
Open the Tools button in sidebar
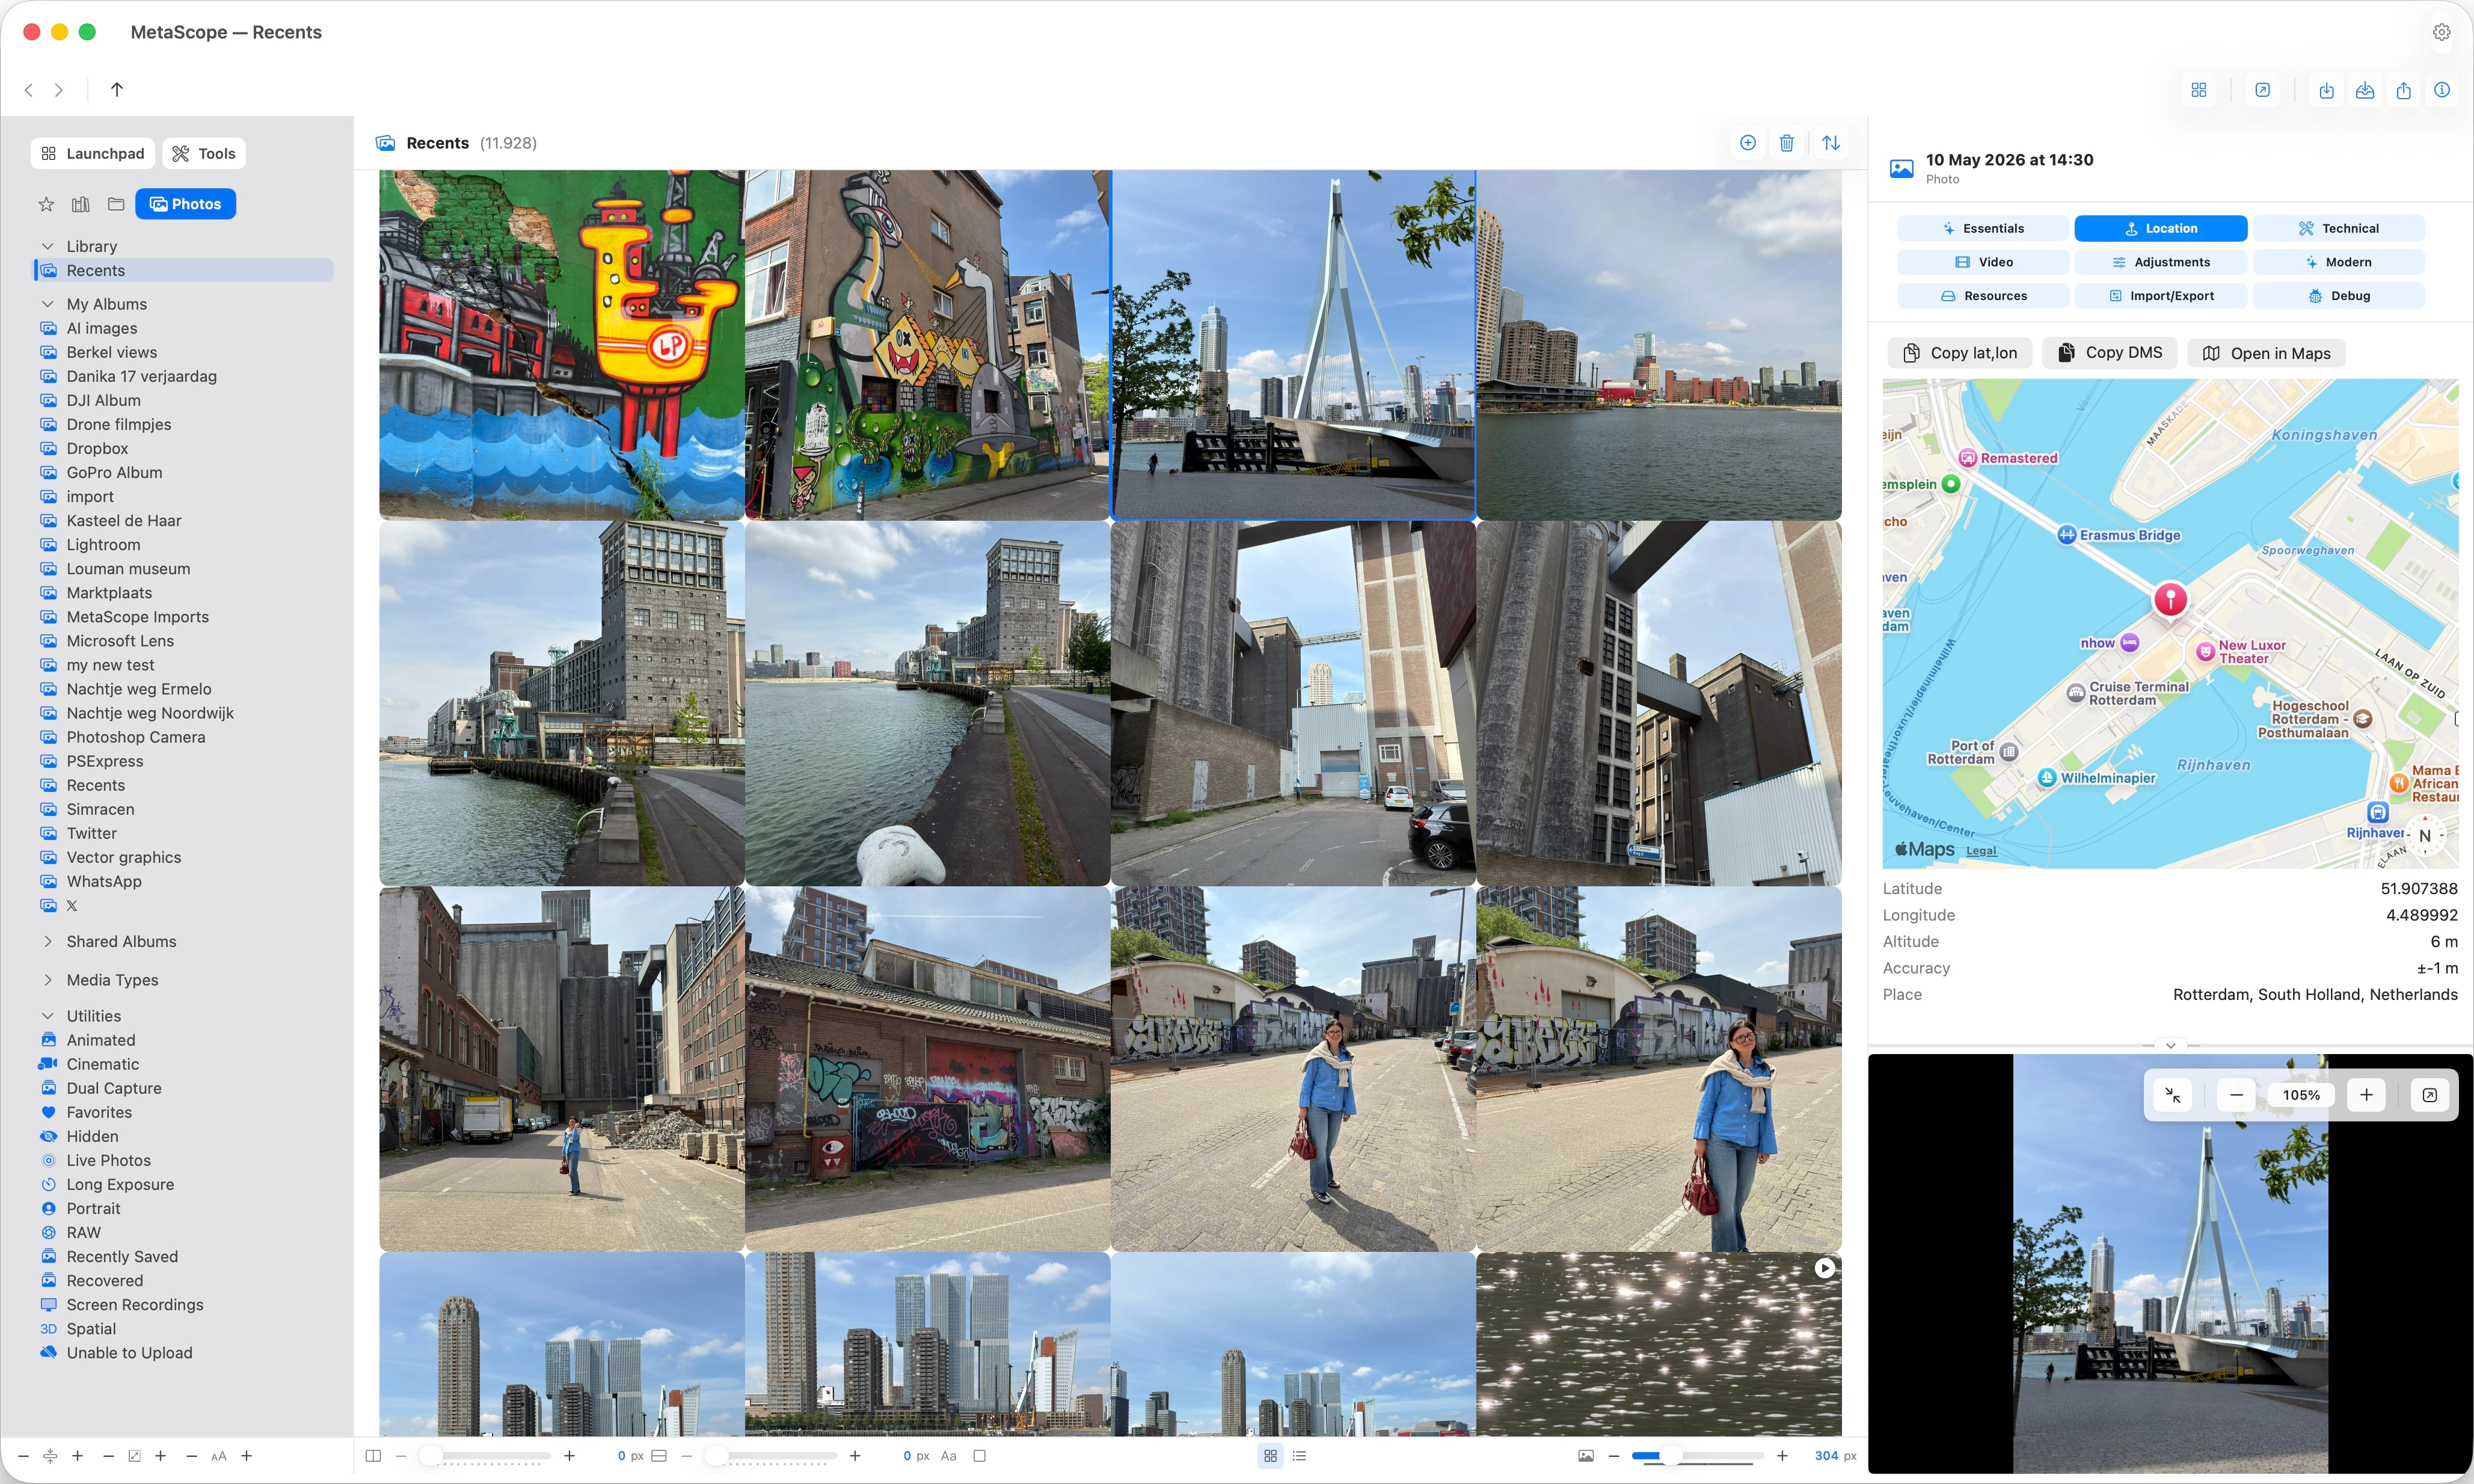[204, 153]
